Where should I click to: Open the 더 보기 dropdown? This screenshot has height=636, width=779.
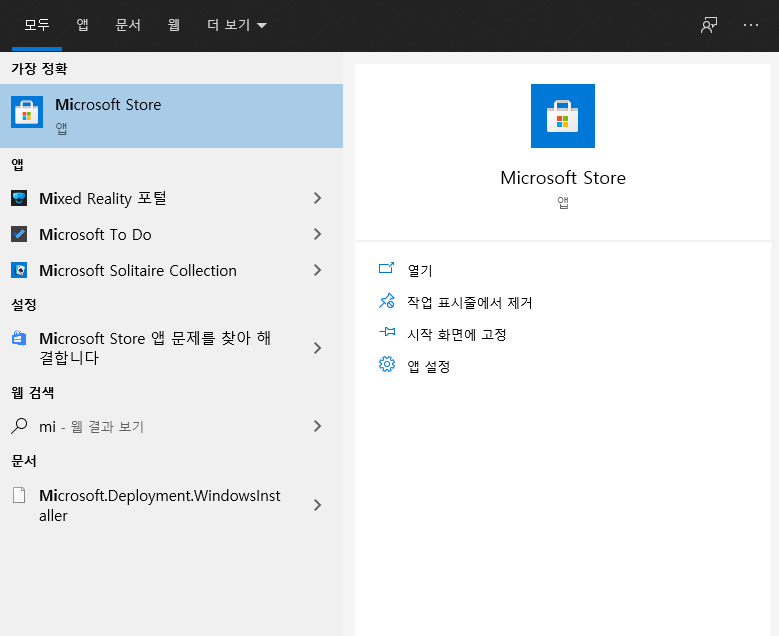tap(237, 25)
